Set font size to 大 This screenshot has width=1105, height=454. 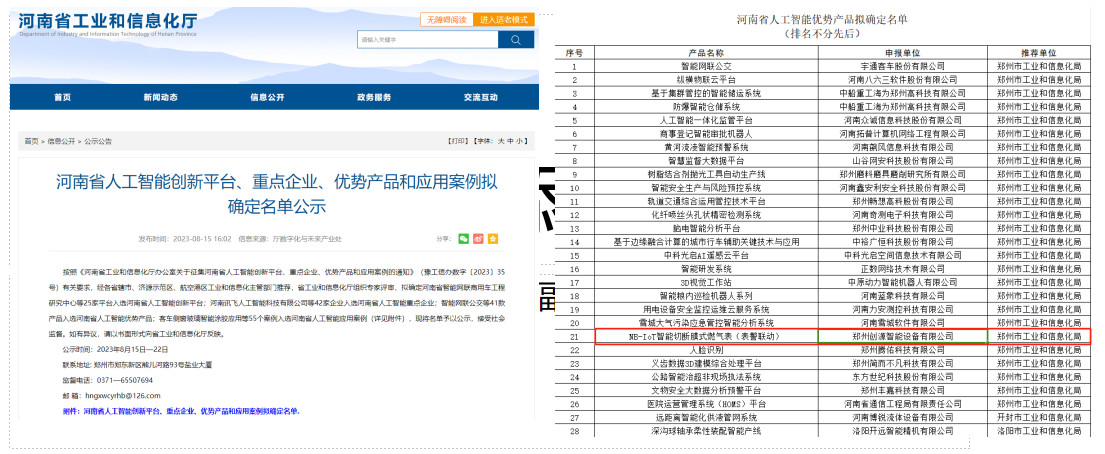pyautogui.click(x=504, y=141)
